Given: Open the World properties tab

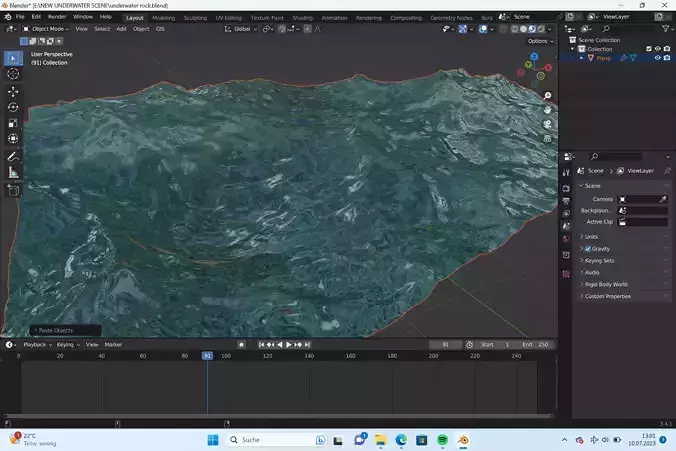Looking at the screenshot, I should [566, 239].
